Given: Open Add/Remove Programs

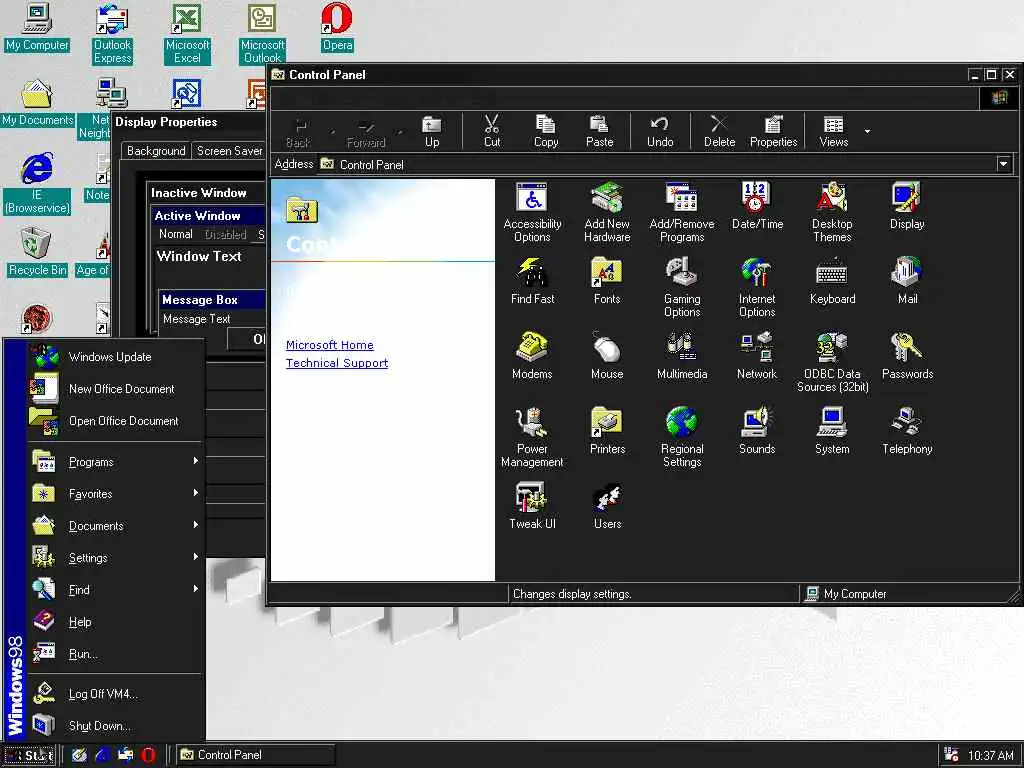Looking at the screenshot, I should pos(682,212).
